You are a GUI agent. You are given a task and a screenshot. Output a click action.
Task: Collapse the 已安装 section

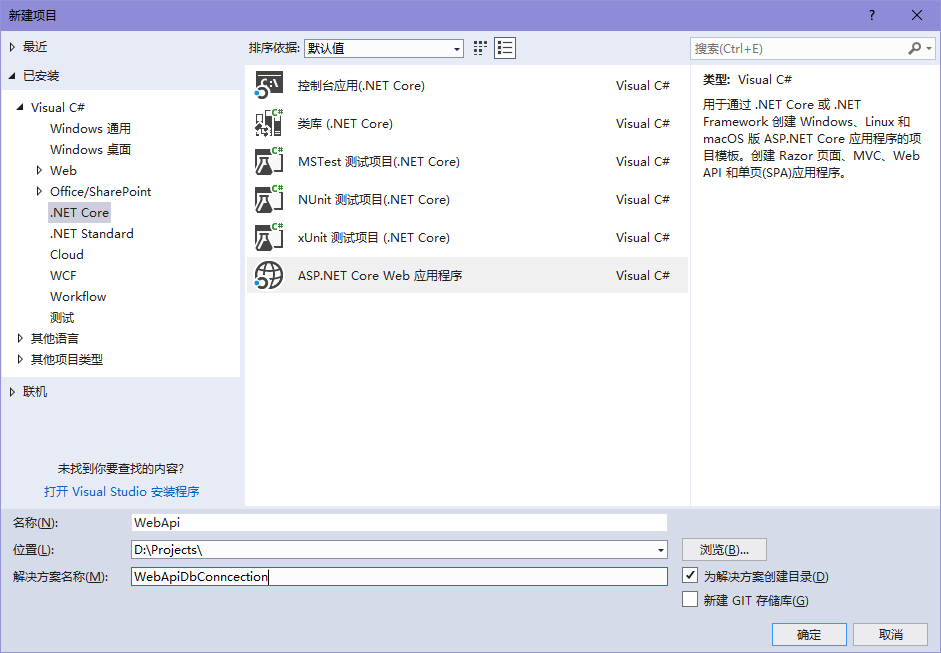click(12, 76)
